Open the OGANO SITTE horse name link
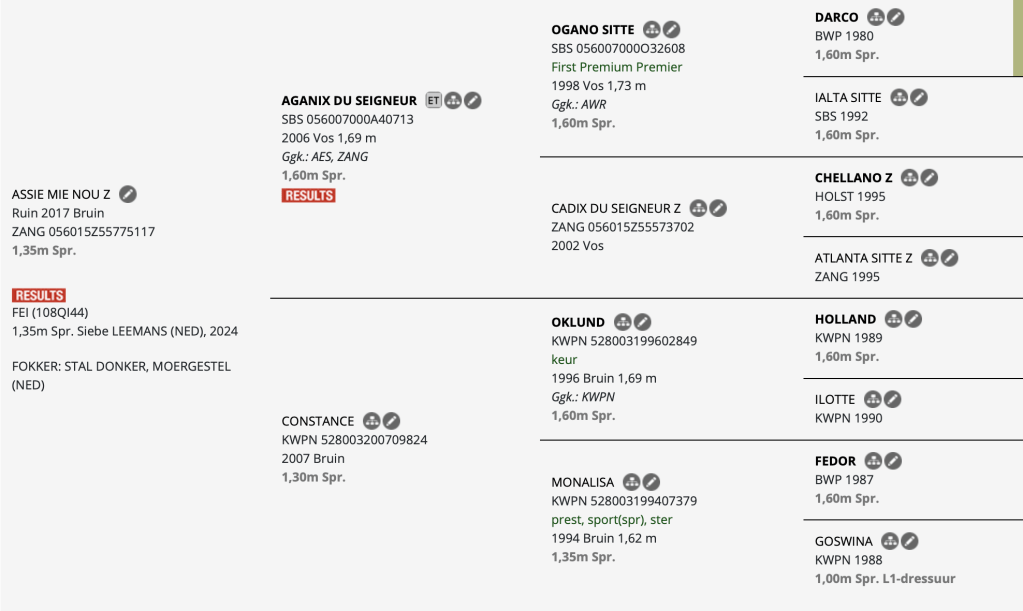 593,30
